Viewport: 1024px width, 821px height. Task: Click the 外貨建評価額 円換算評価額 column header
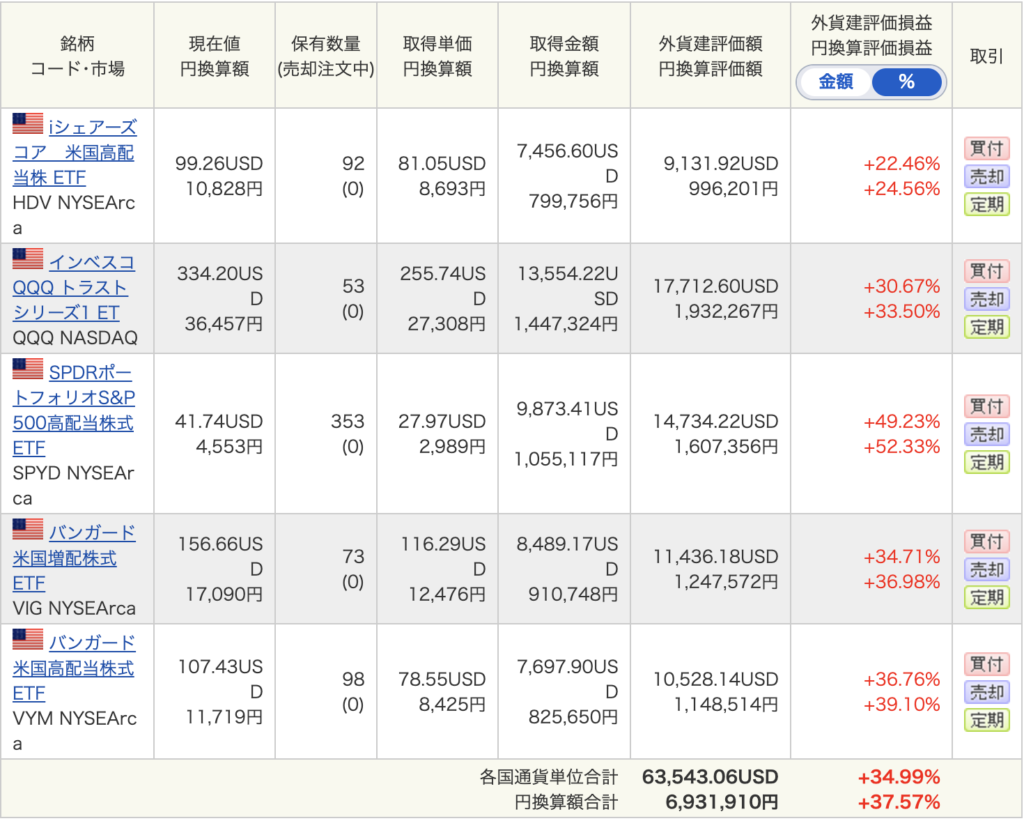(x=711, y=56)
